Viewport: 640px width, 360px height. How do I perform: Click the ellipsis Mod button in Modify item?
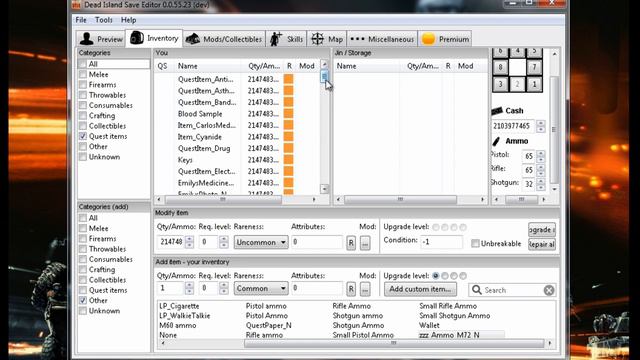(x=365, y=243)
